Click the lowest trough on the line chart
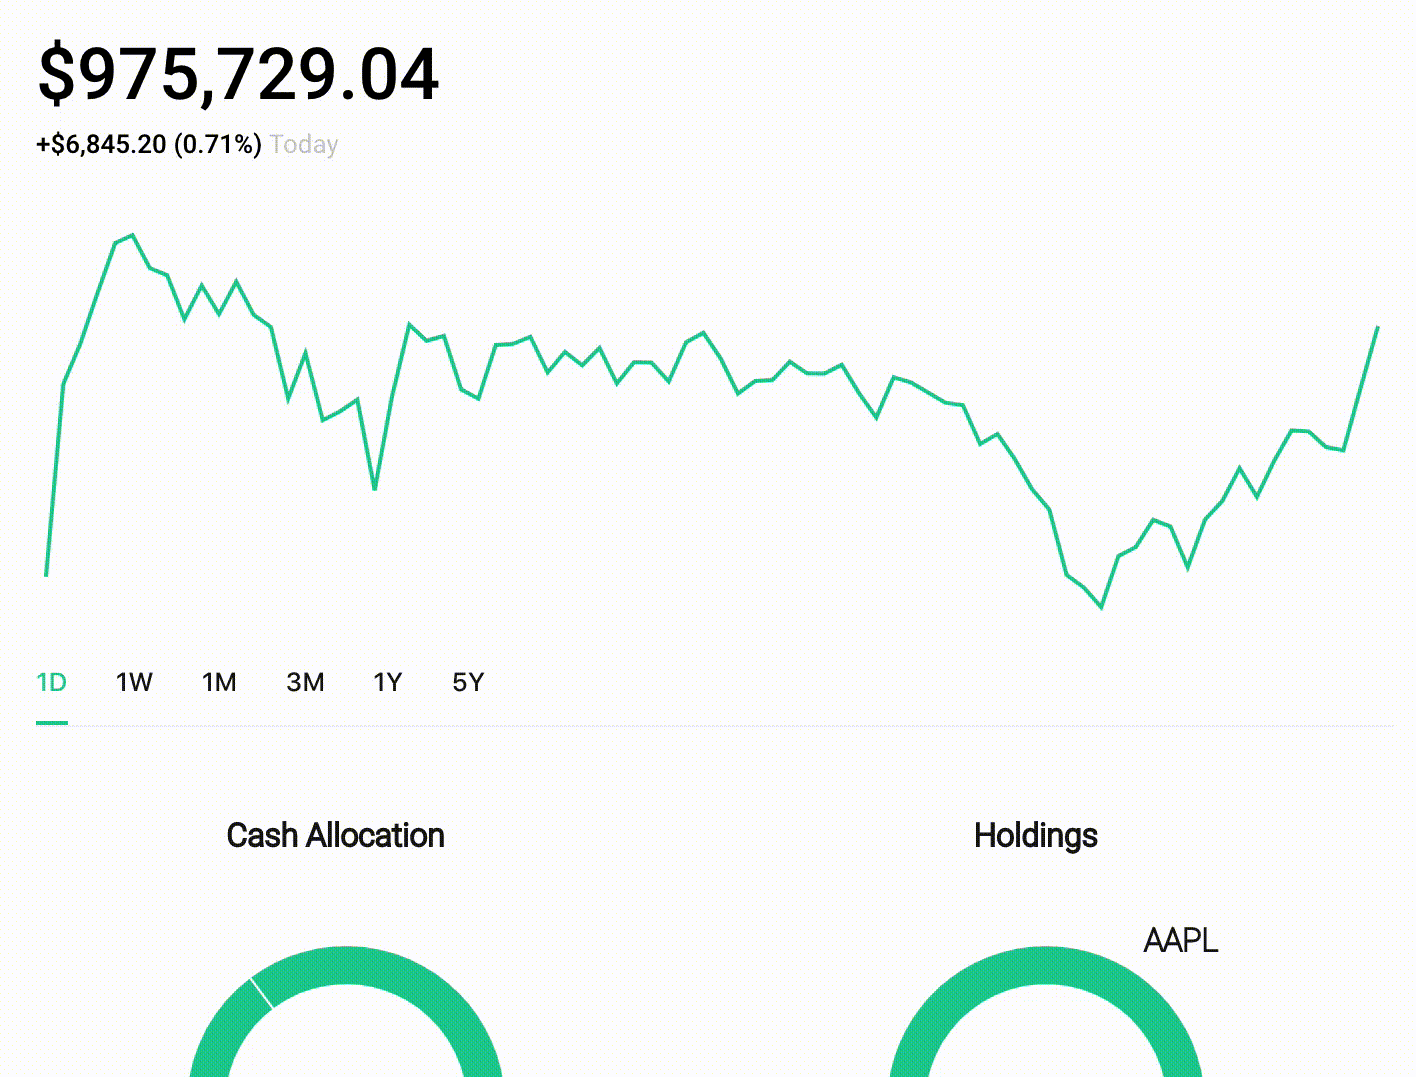 click(1101, 607)
